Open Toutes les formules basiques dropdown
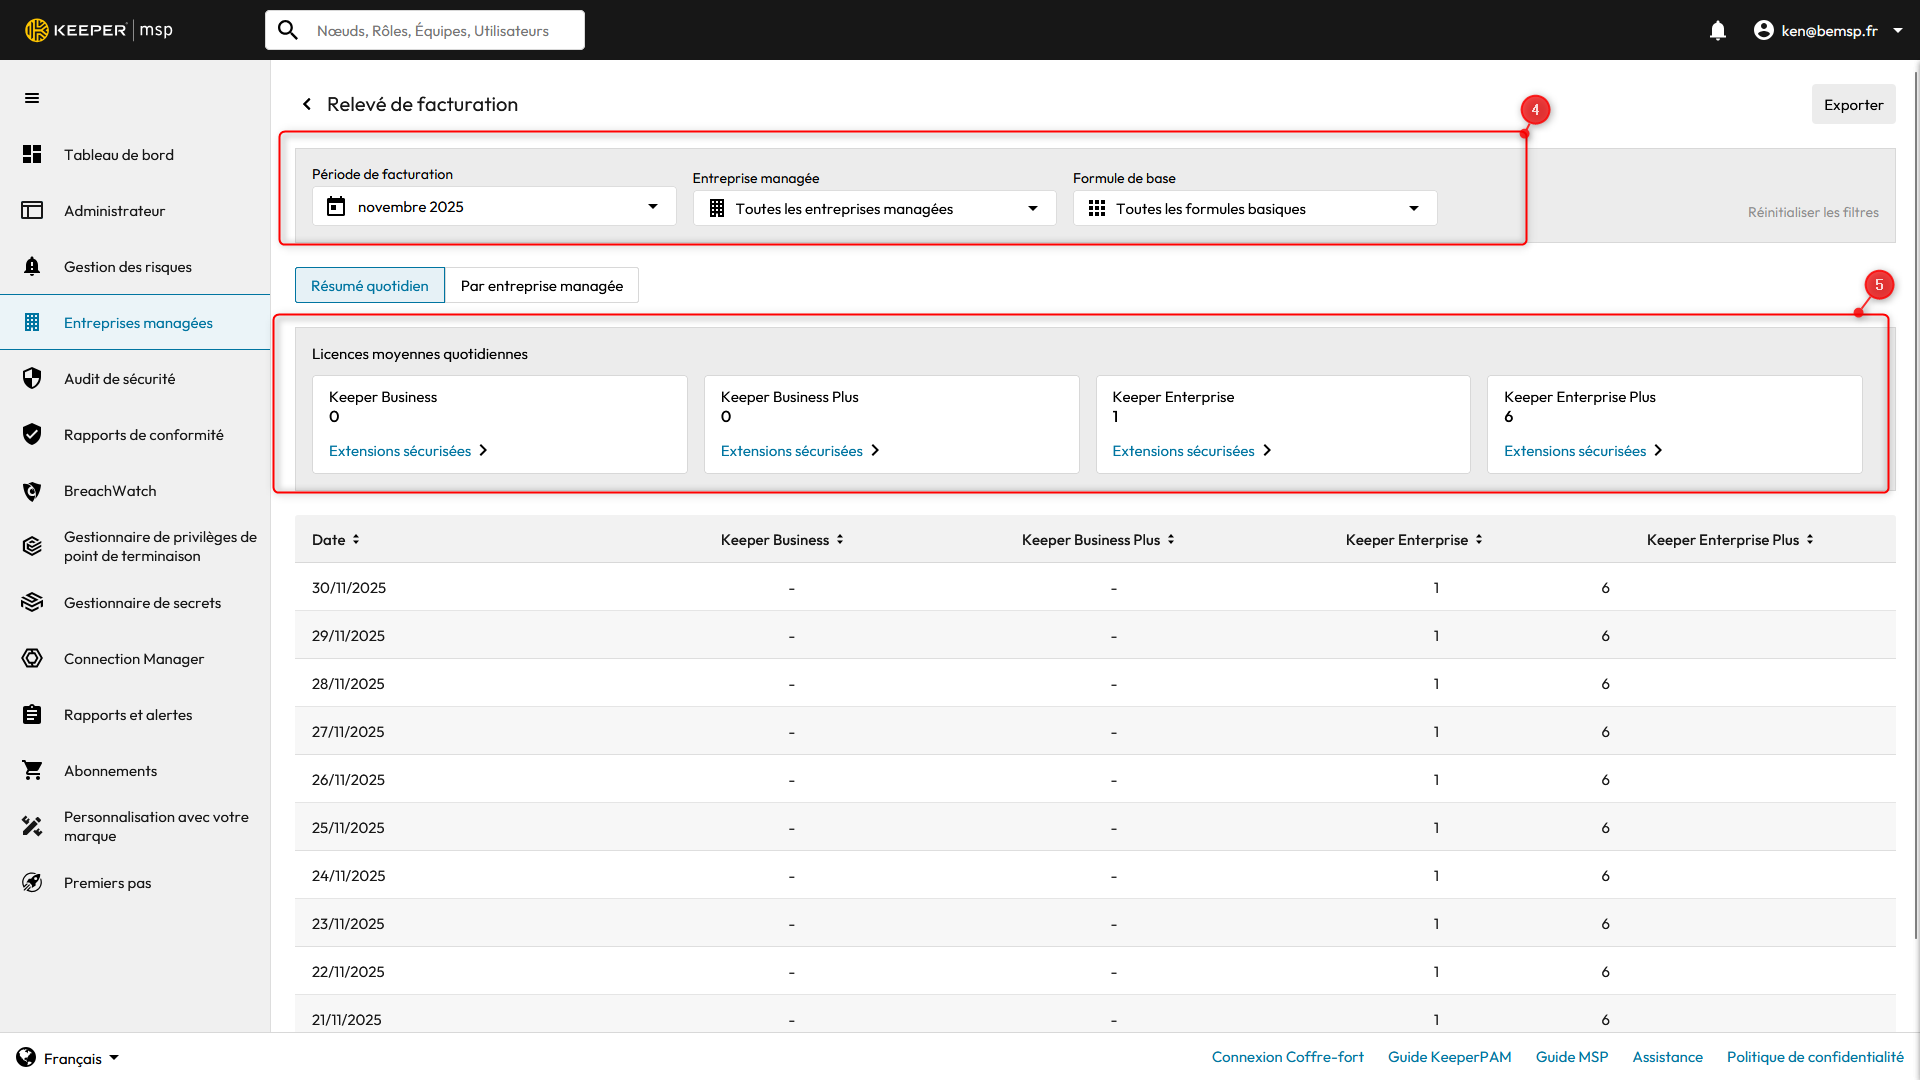 click(x=1254, y=208)
